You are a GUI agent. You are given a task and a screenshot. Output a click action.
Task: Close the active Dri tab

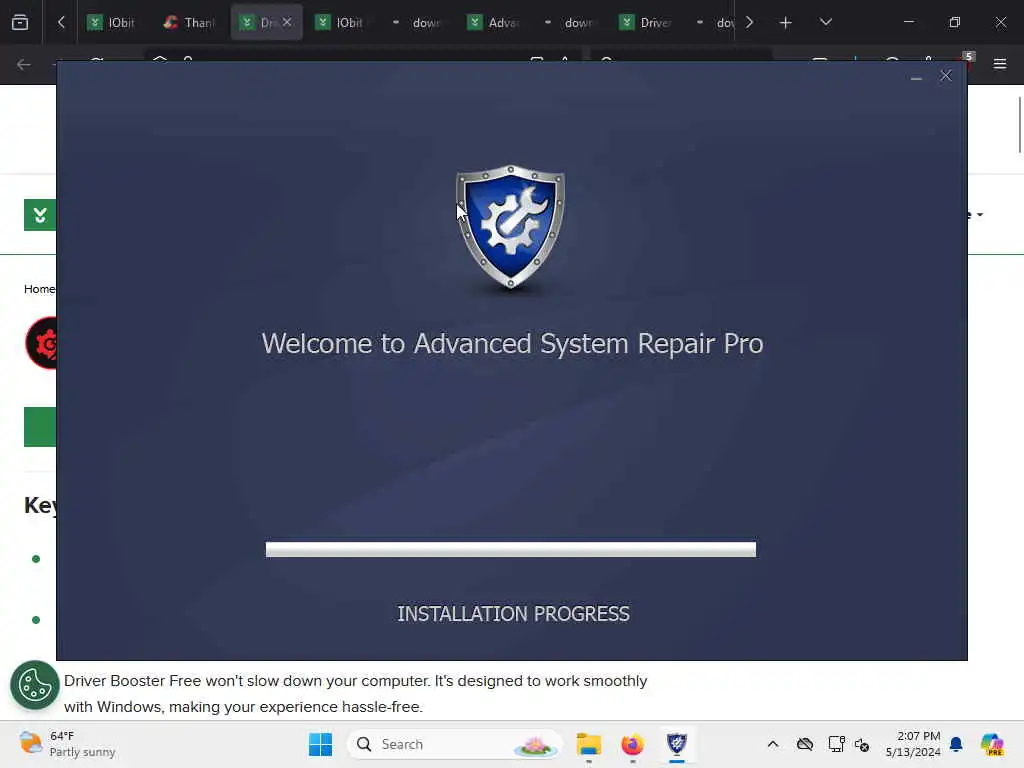click(287, 22)
